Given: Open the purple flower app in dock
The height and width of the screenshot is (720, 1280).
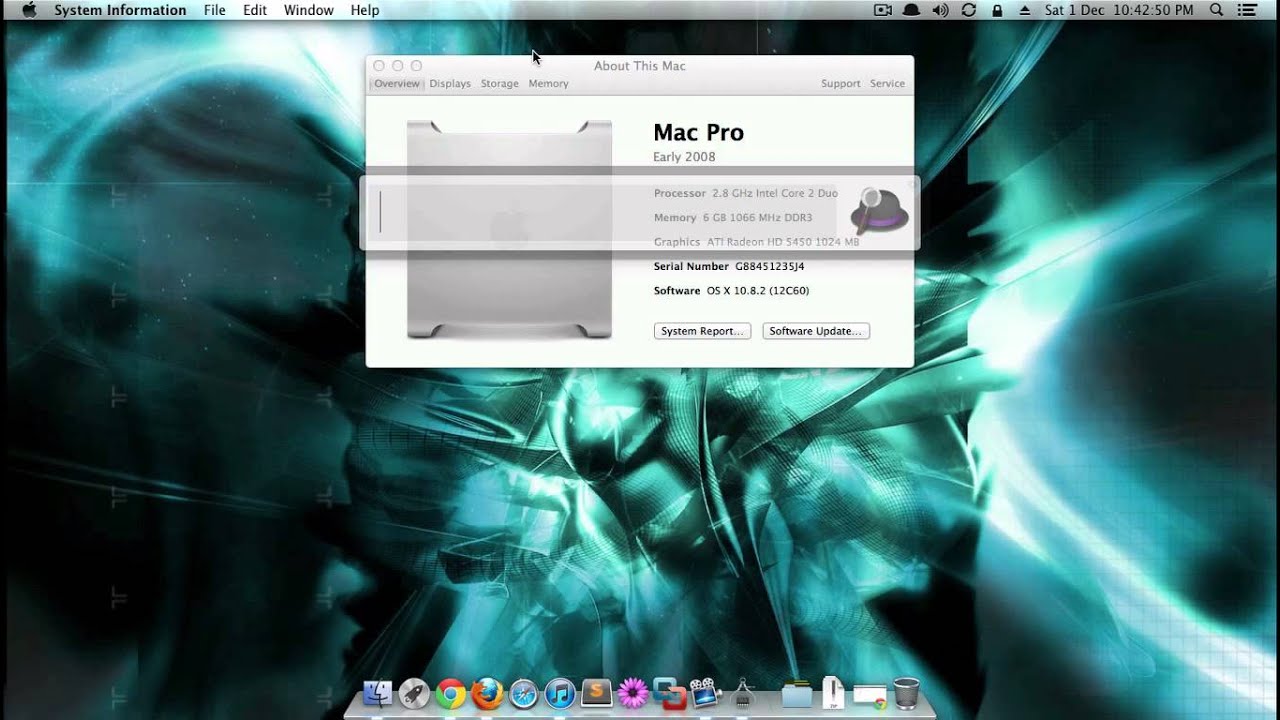Looking at the screenshot, I should click(633, 692).
